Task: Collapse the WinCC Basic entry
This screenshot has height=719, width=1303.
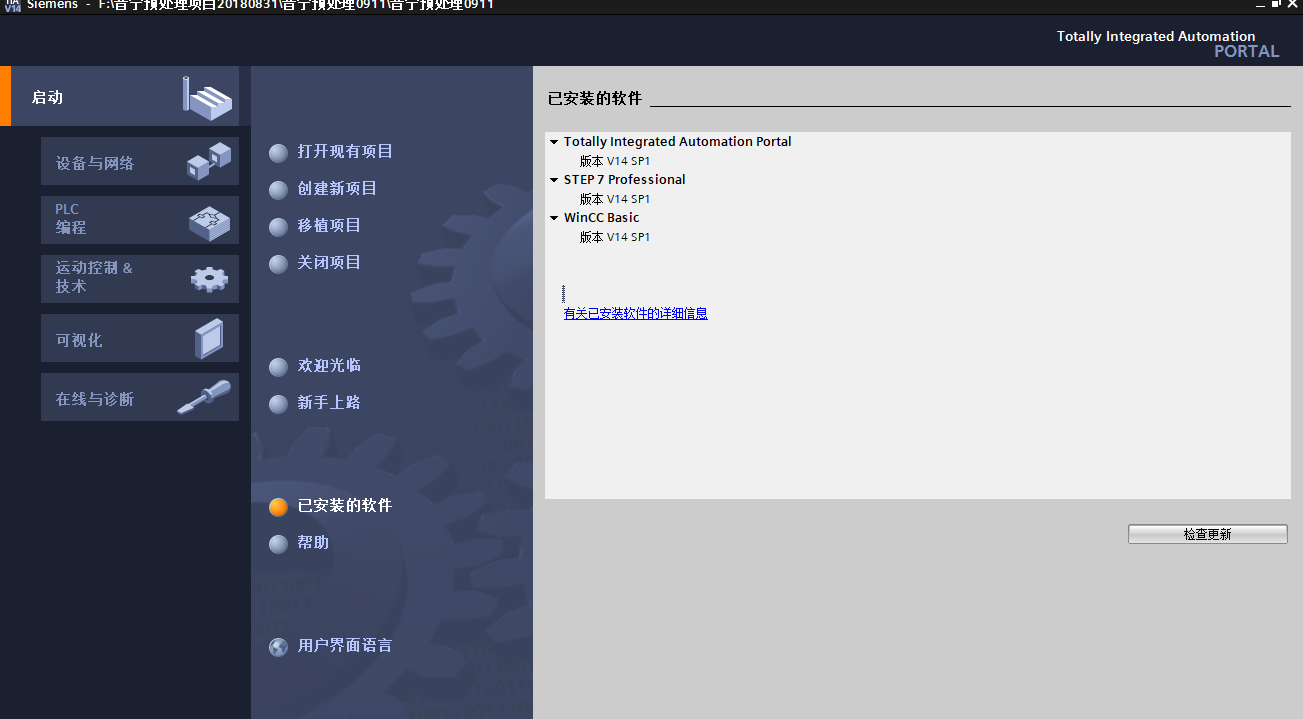Action: [554, 218]
